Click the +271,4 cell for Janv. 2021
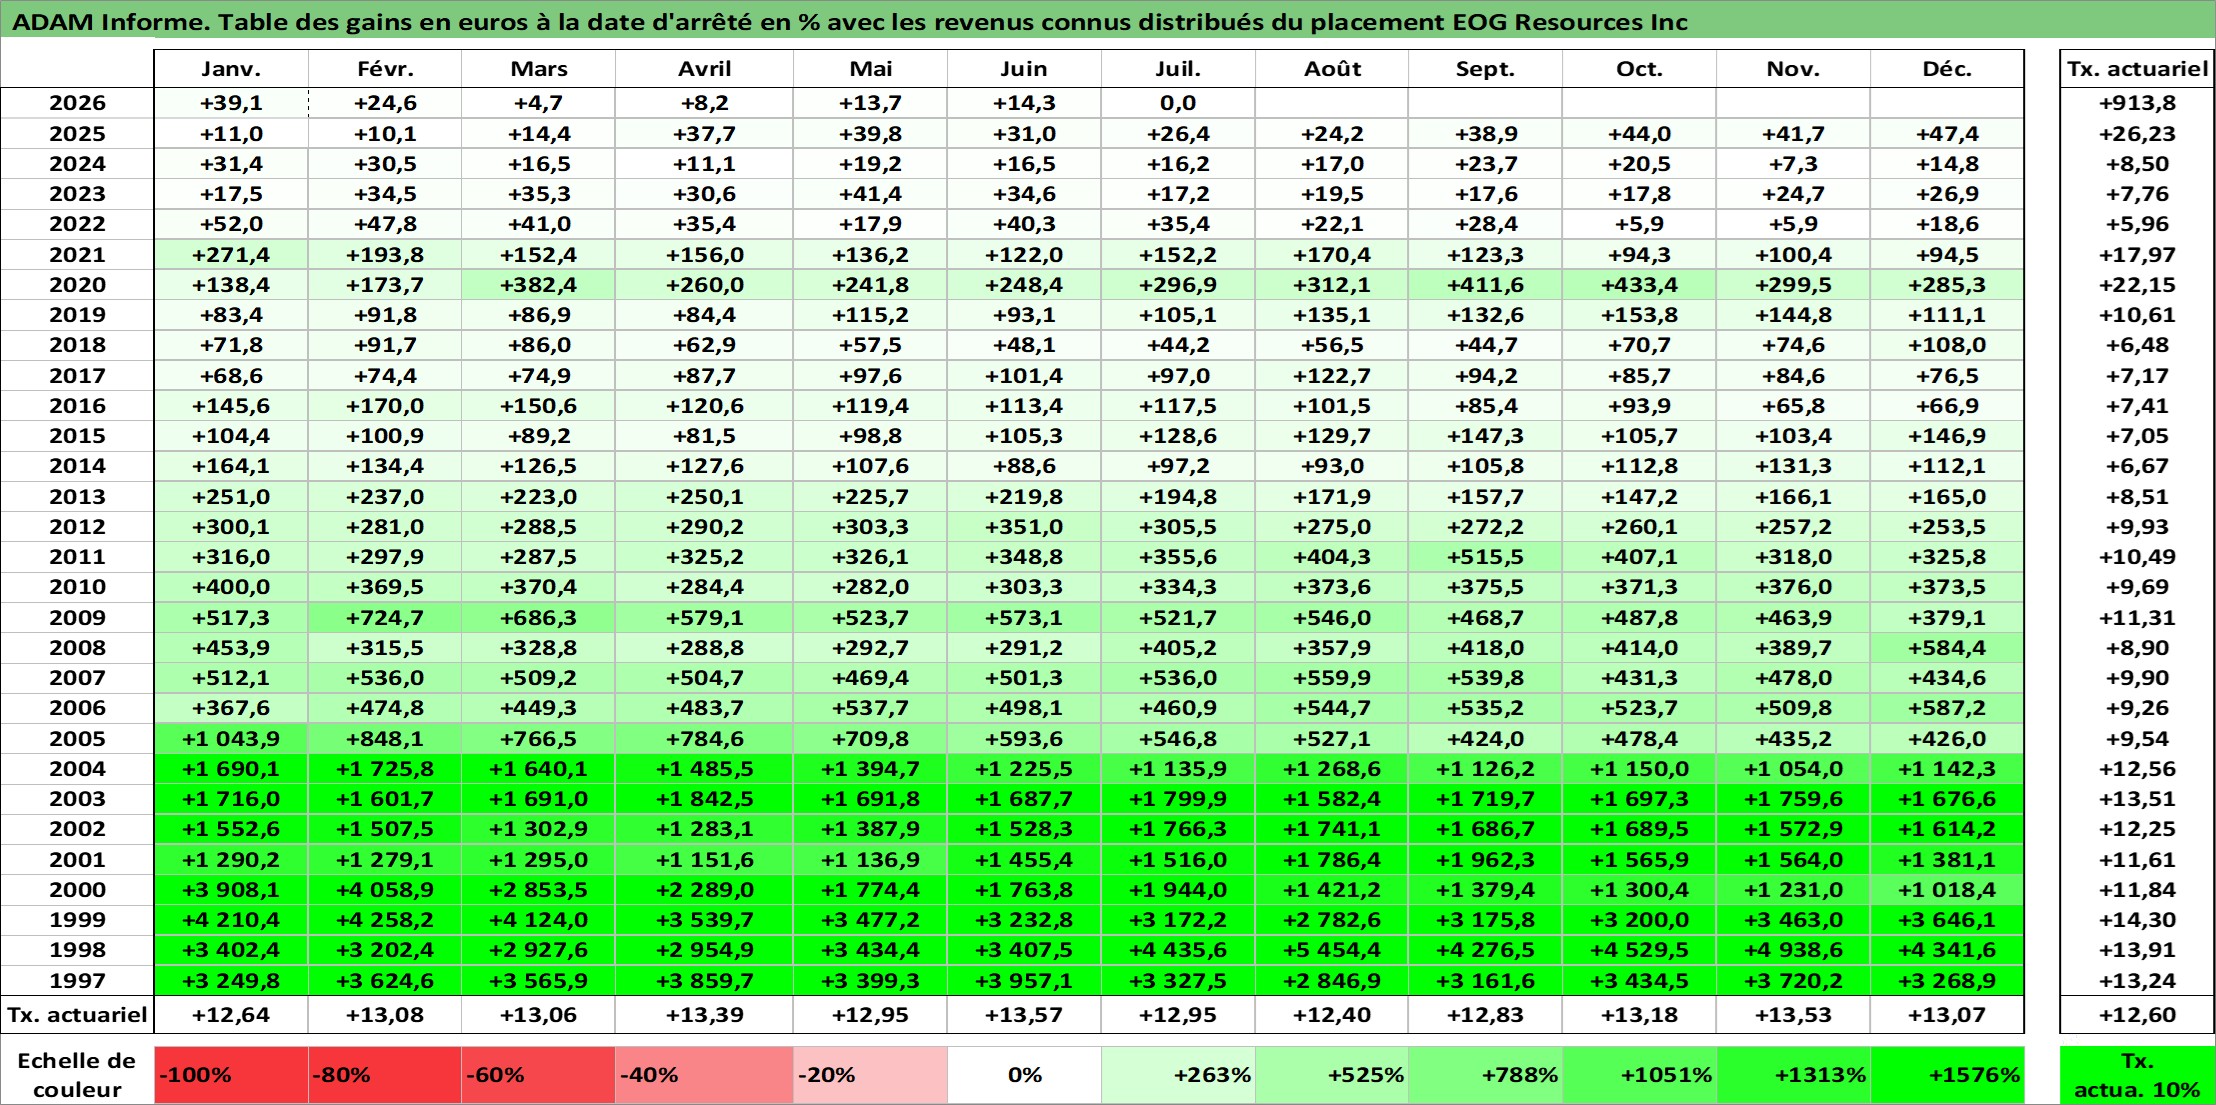 231,255
